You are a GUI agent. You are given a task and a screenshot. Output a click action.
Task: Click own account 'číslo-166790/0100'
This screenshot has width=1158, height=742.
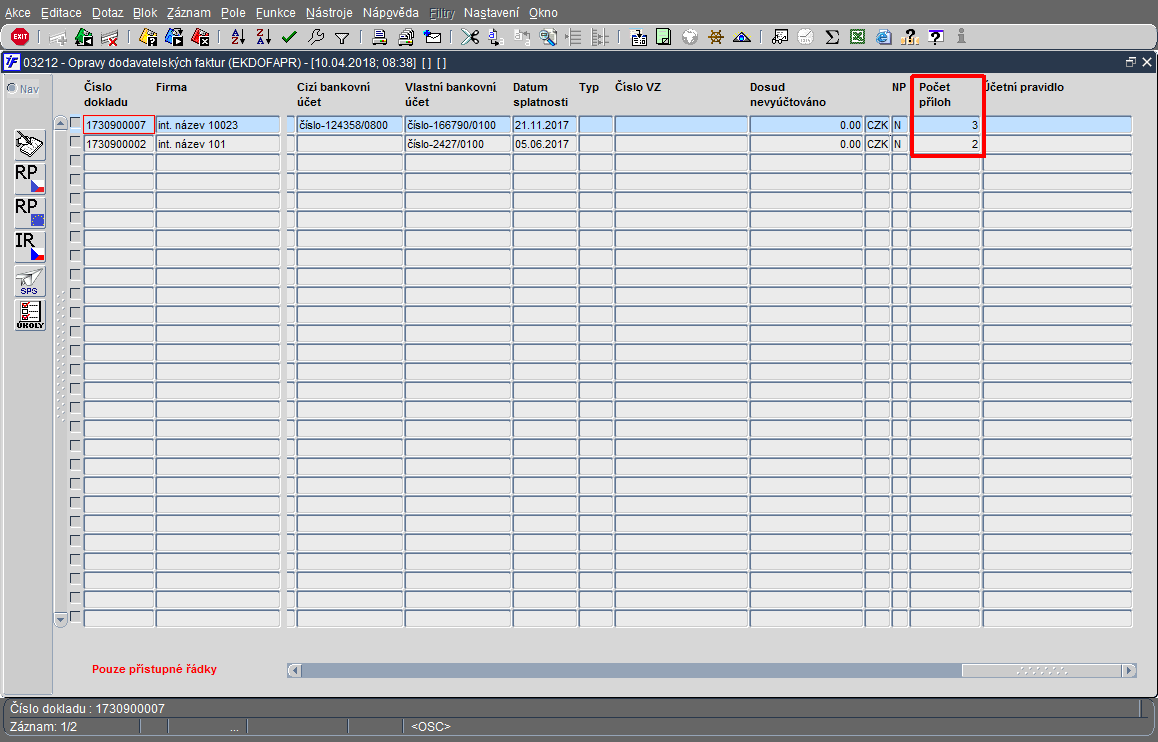click(458, 125)
